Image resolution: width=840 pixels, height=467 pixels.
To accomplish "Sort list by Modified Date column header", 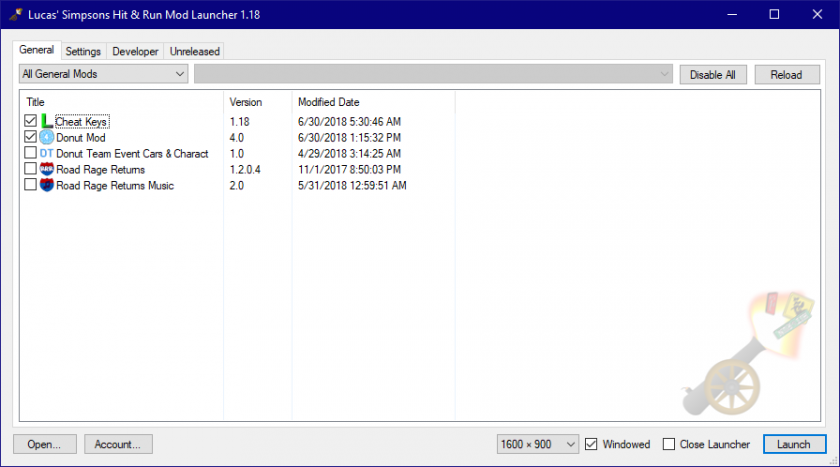I will [328, 102].
